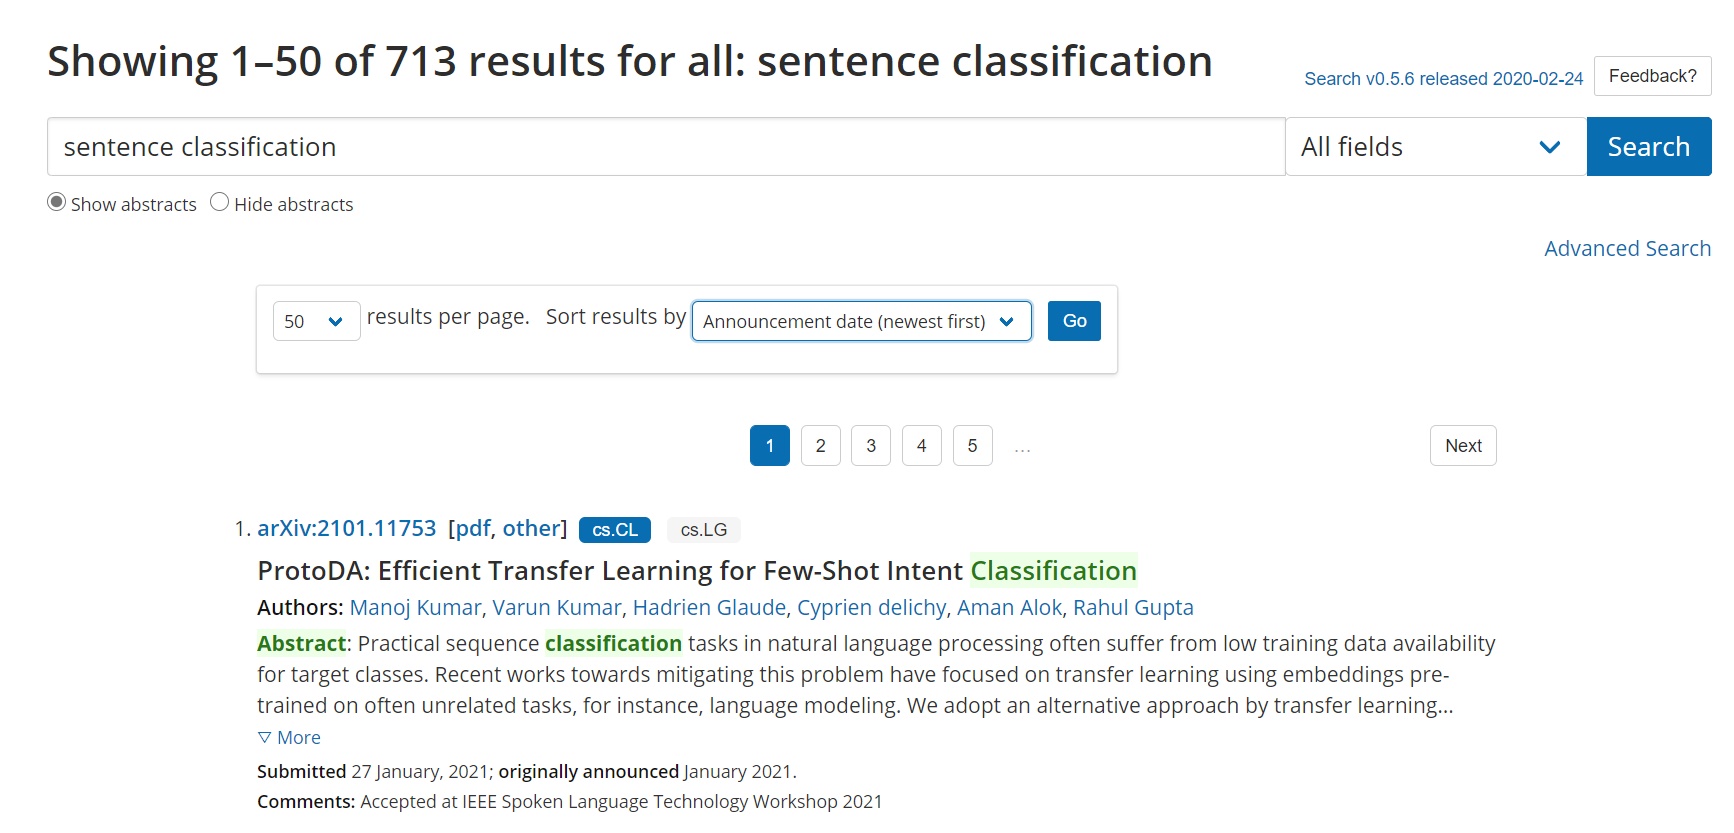Select the Hide abstracts radio button
Image resolution: width=1734 pixels, height=833 pixels.
click(x=220, y=202)
